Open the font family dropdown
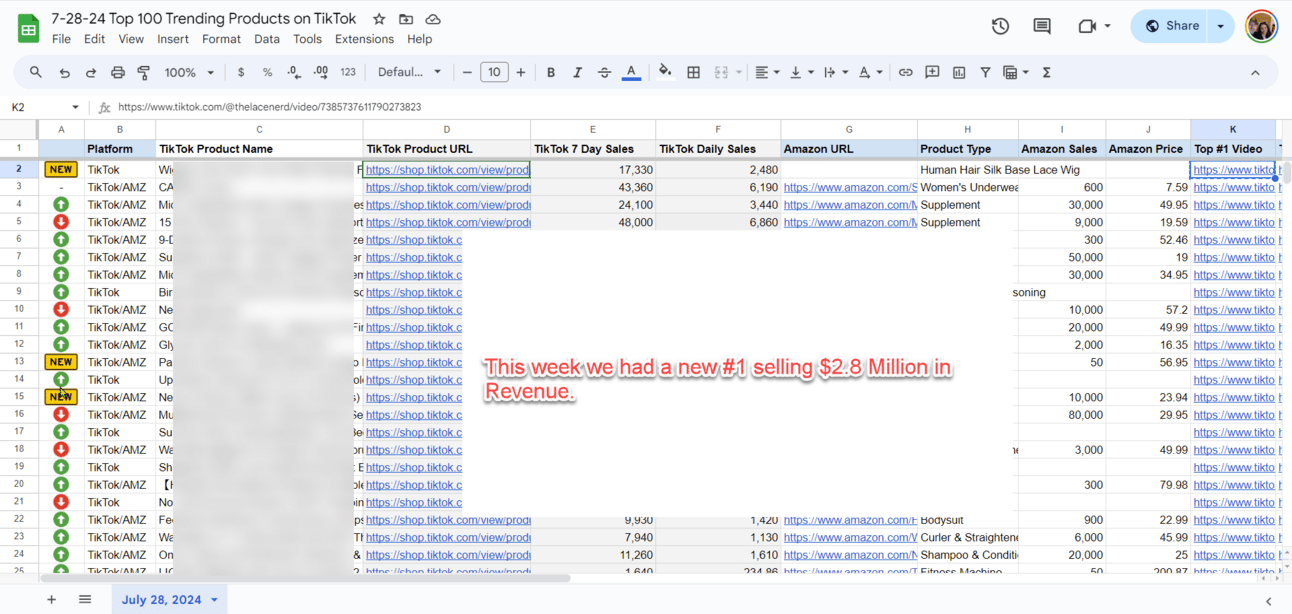Image resolution: width=1292 pixels, height=614 pixels. click(x=409, y=72)
